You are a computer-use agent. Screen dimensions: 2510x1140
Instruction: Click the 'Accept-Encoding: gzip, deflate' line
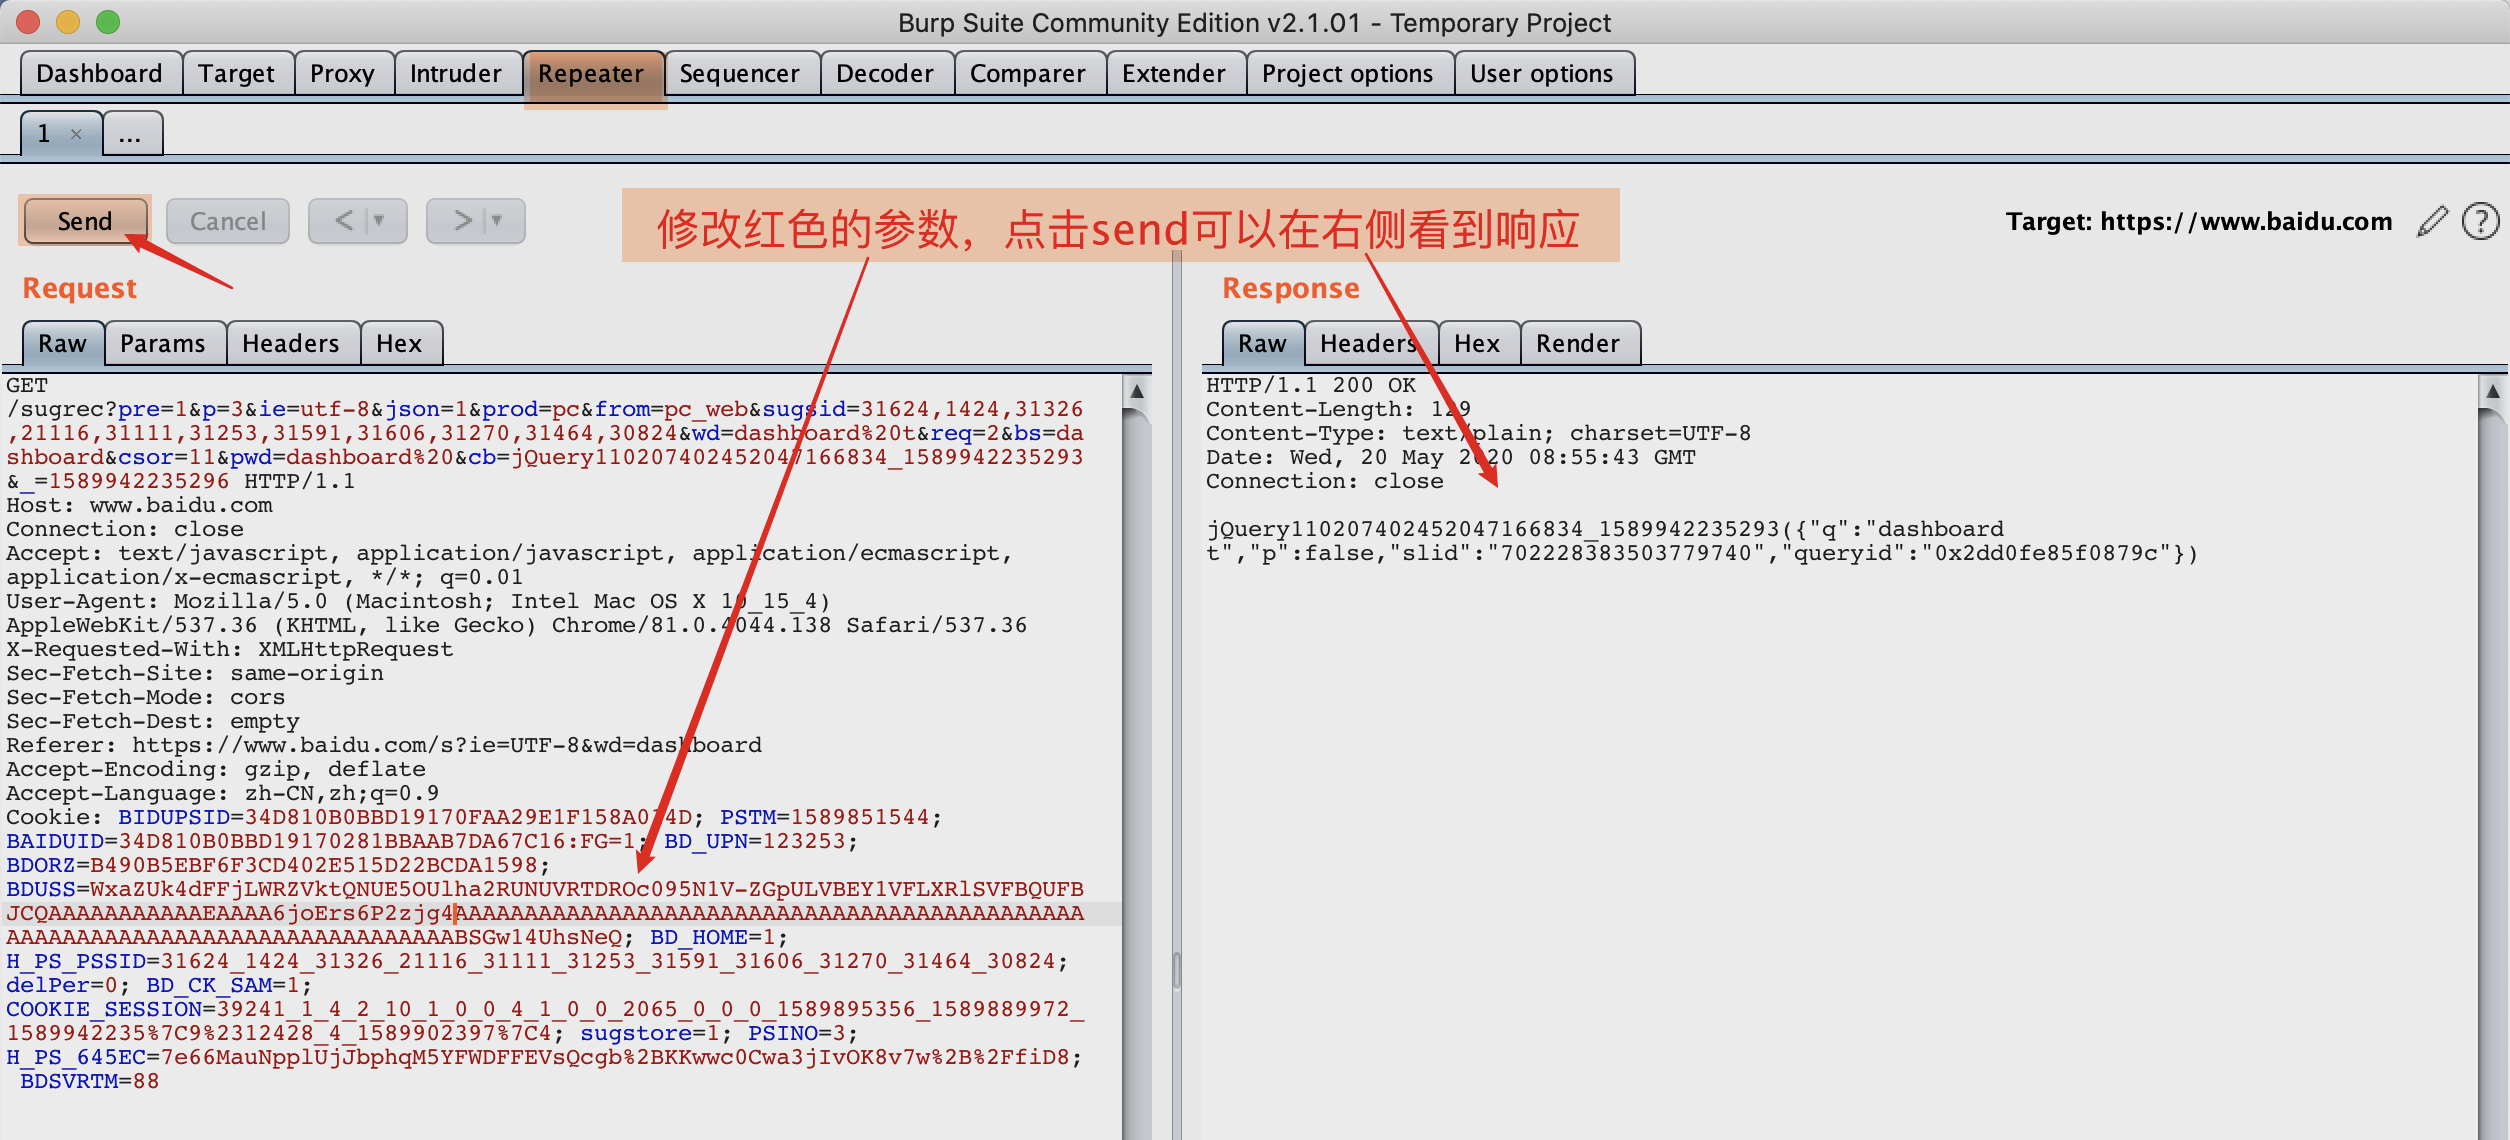coord(216,769)
